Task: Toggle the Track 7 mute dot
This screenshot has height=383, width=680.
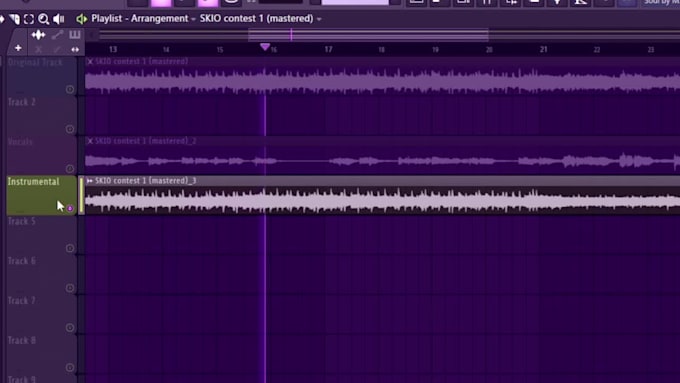Action: coord(70,327)
